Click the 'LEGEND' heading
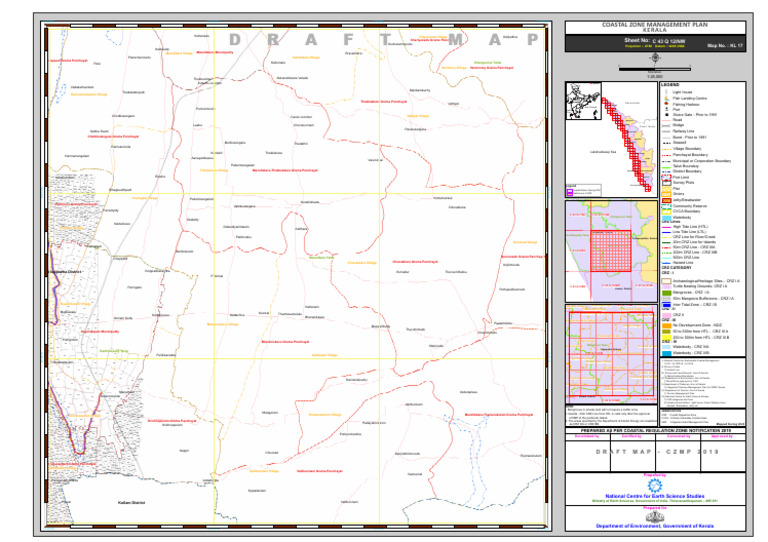 tap(670, 85)
